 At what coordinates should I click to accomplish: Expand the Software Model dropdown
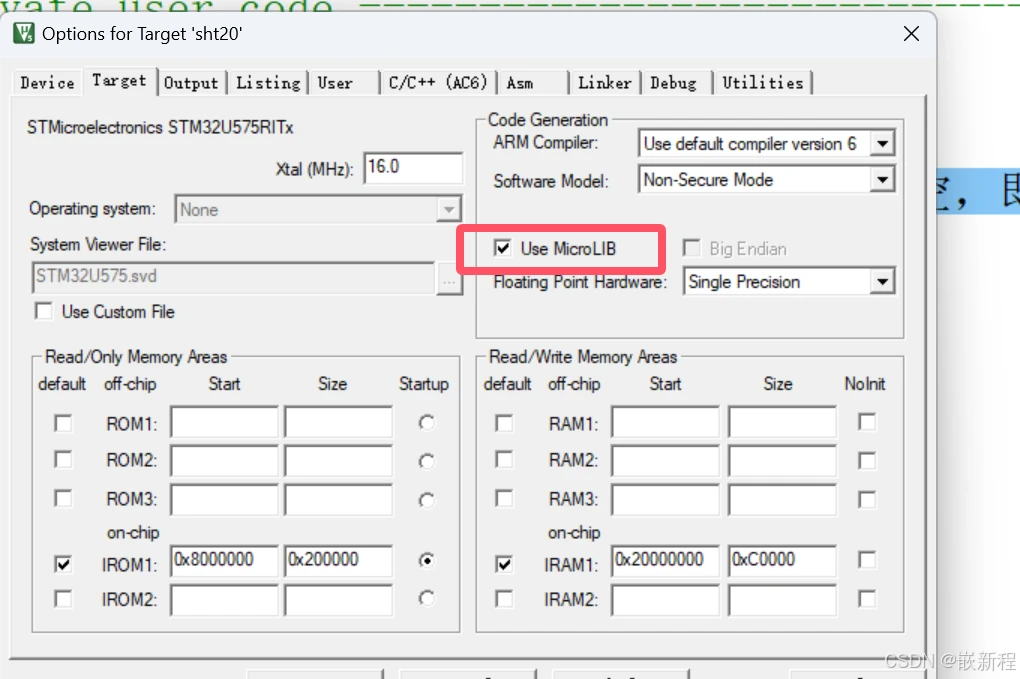pyautogui.click(x=882, y=180)
